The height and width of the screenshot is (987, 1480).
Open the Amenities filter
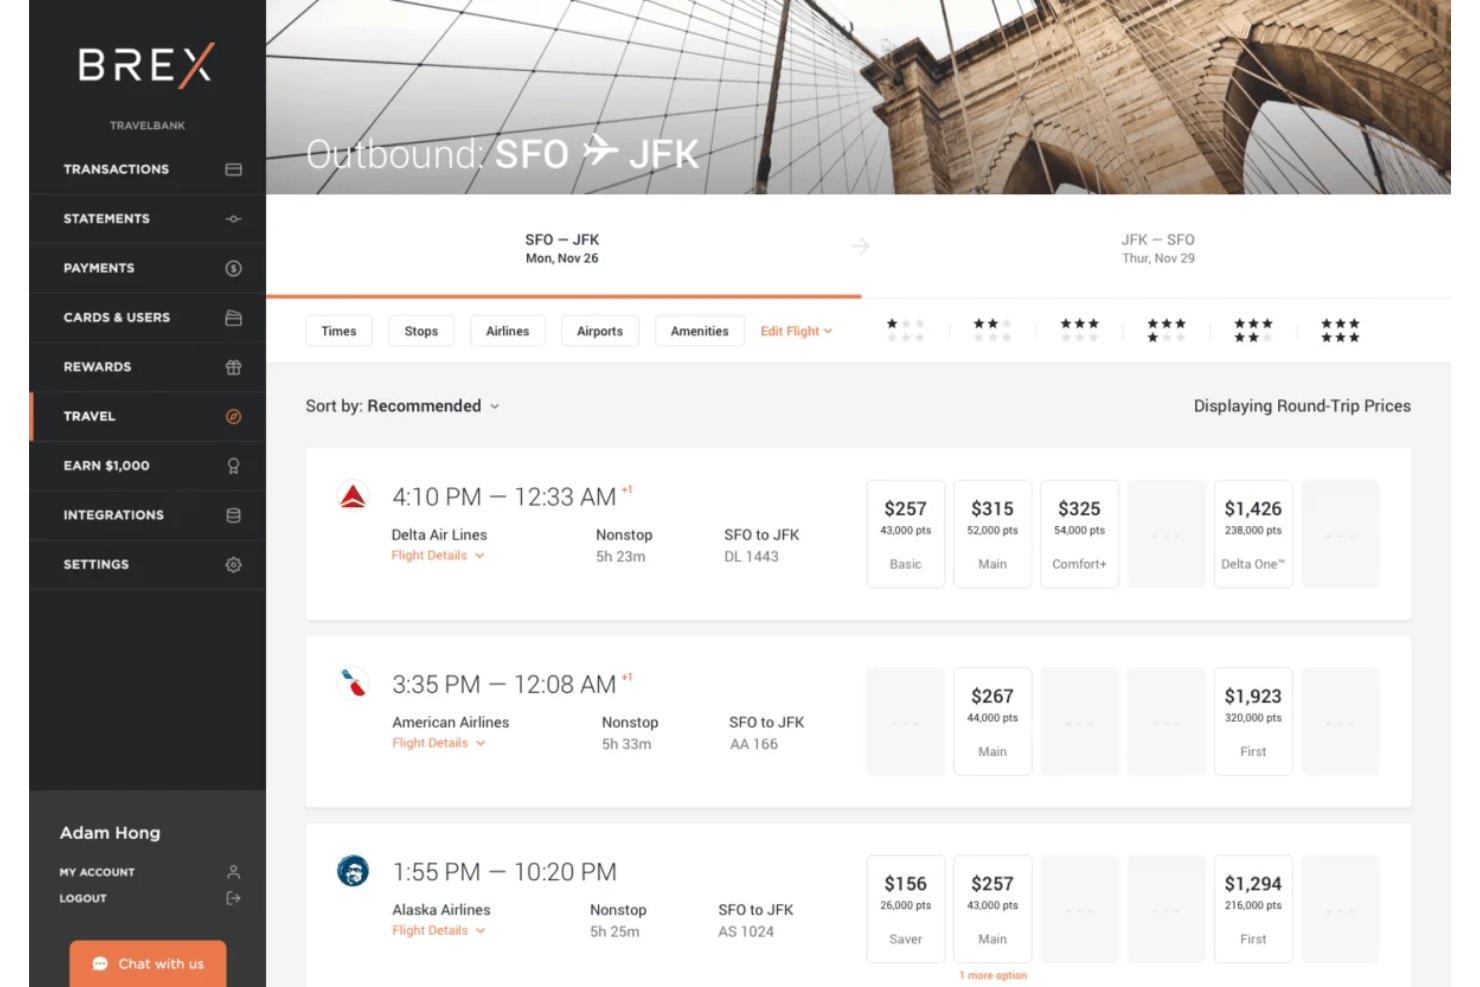pos(700,331)
